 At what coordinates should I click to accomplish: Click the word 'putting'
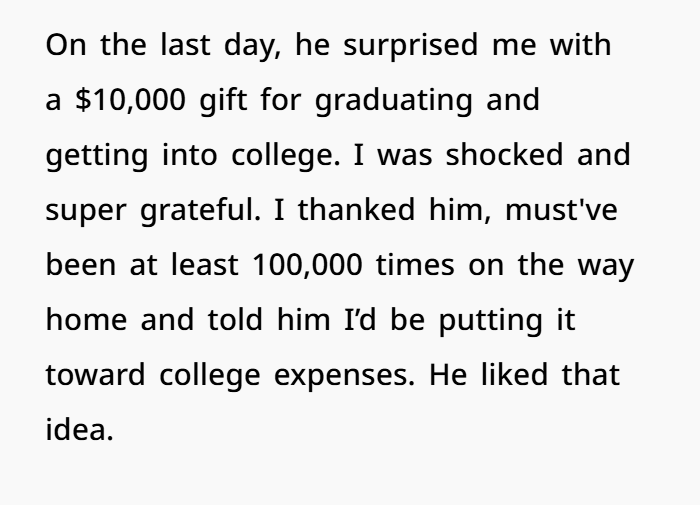[x=491, y=321]
